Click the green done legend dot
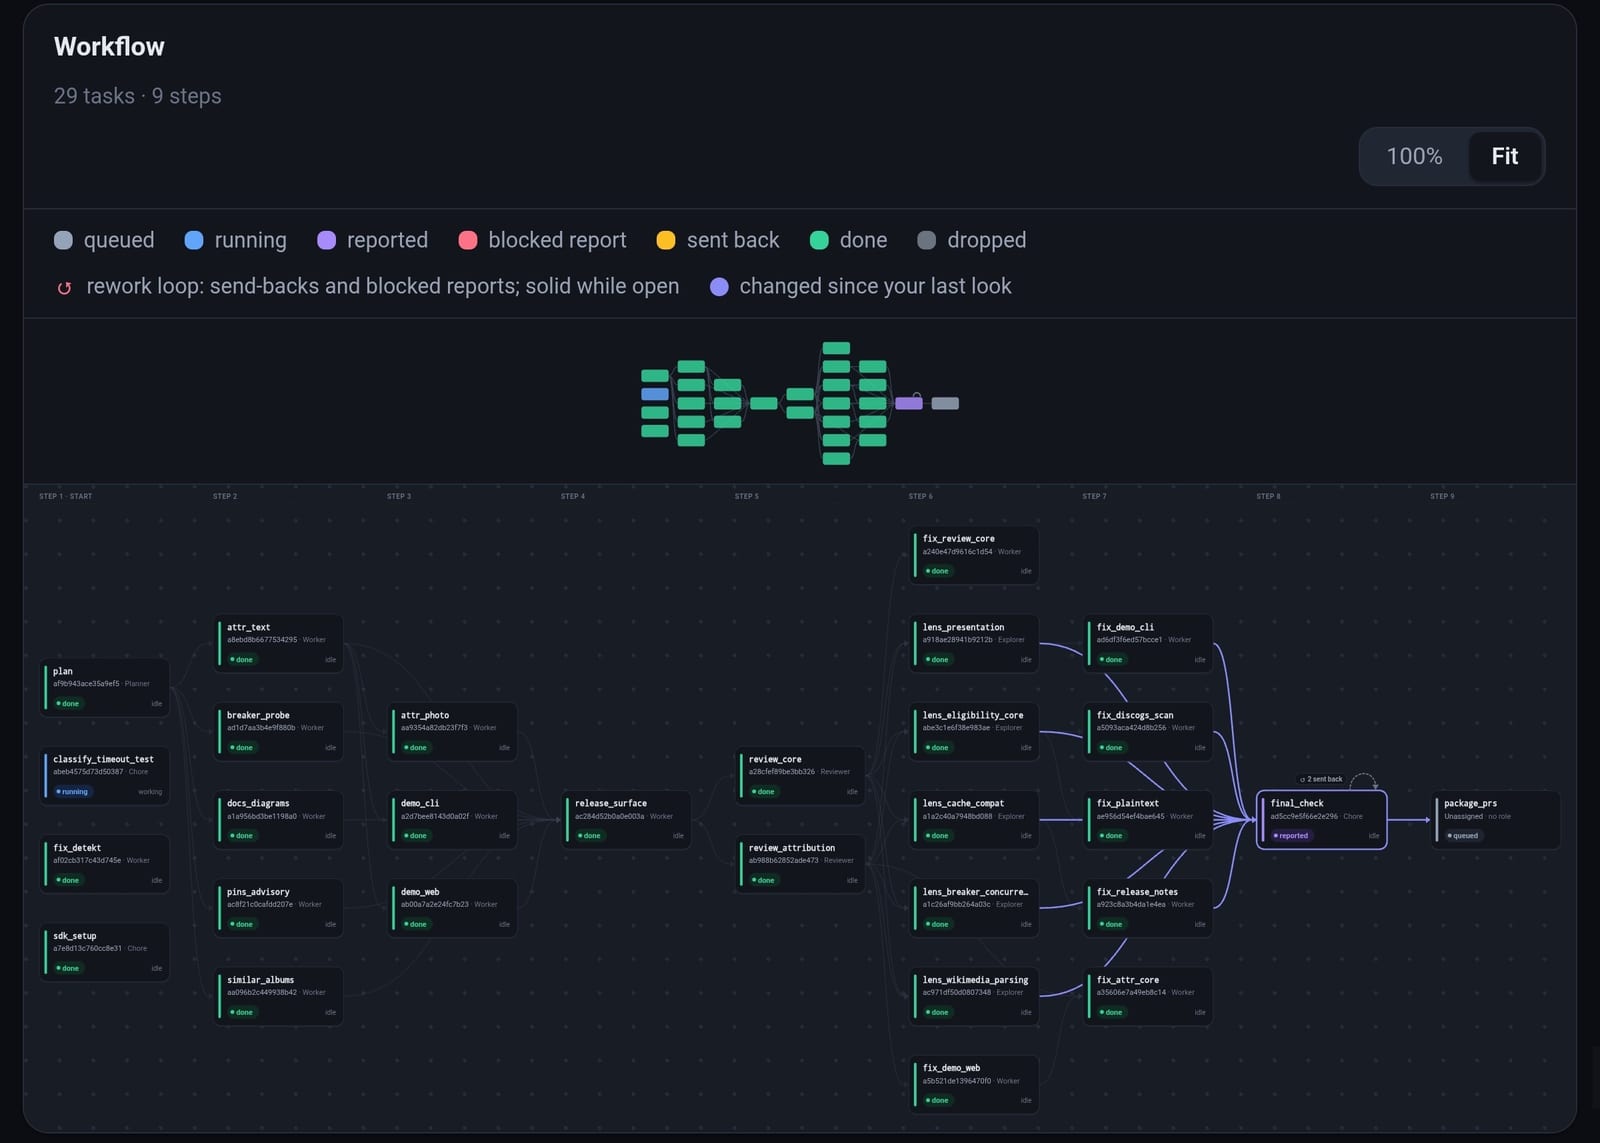This screenshot has width=1600, height=1143. 819,240
